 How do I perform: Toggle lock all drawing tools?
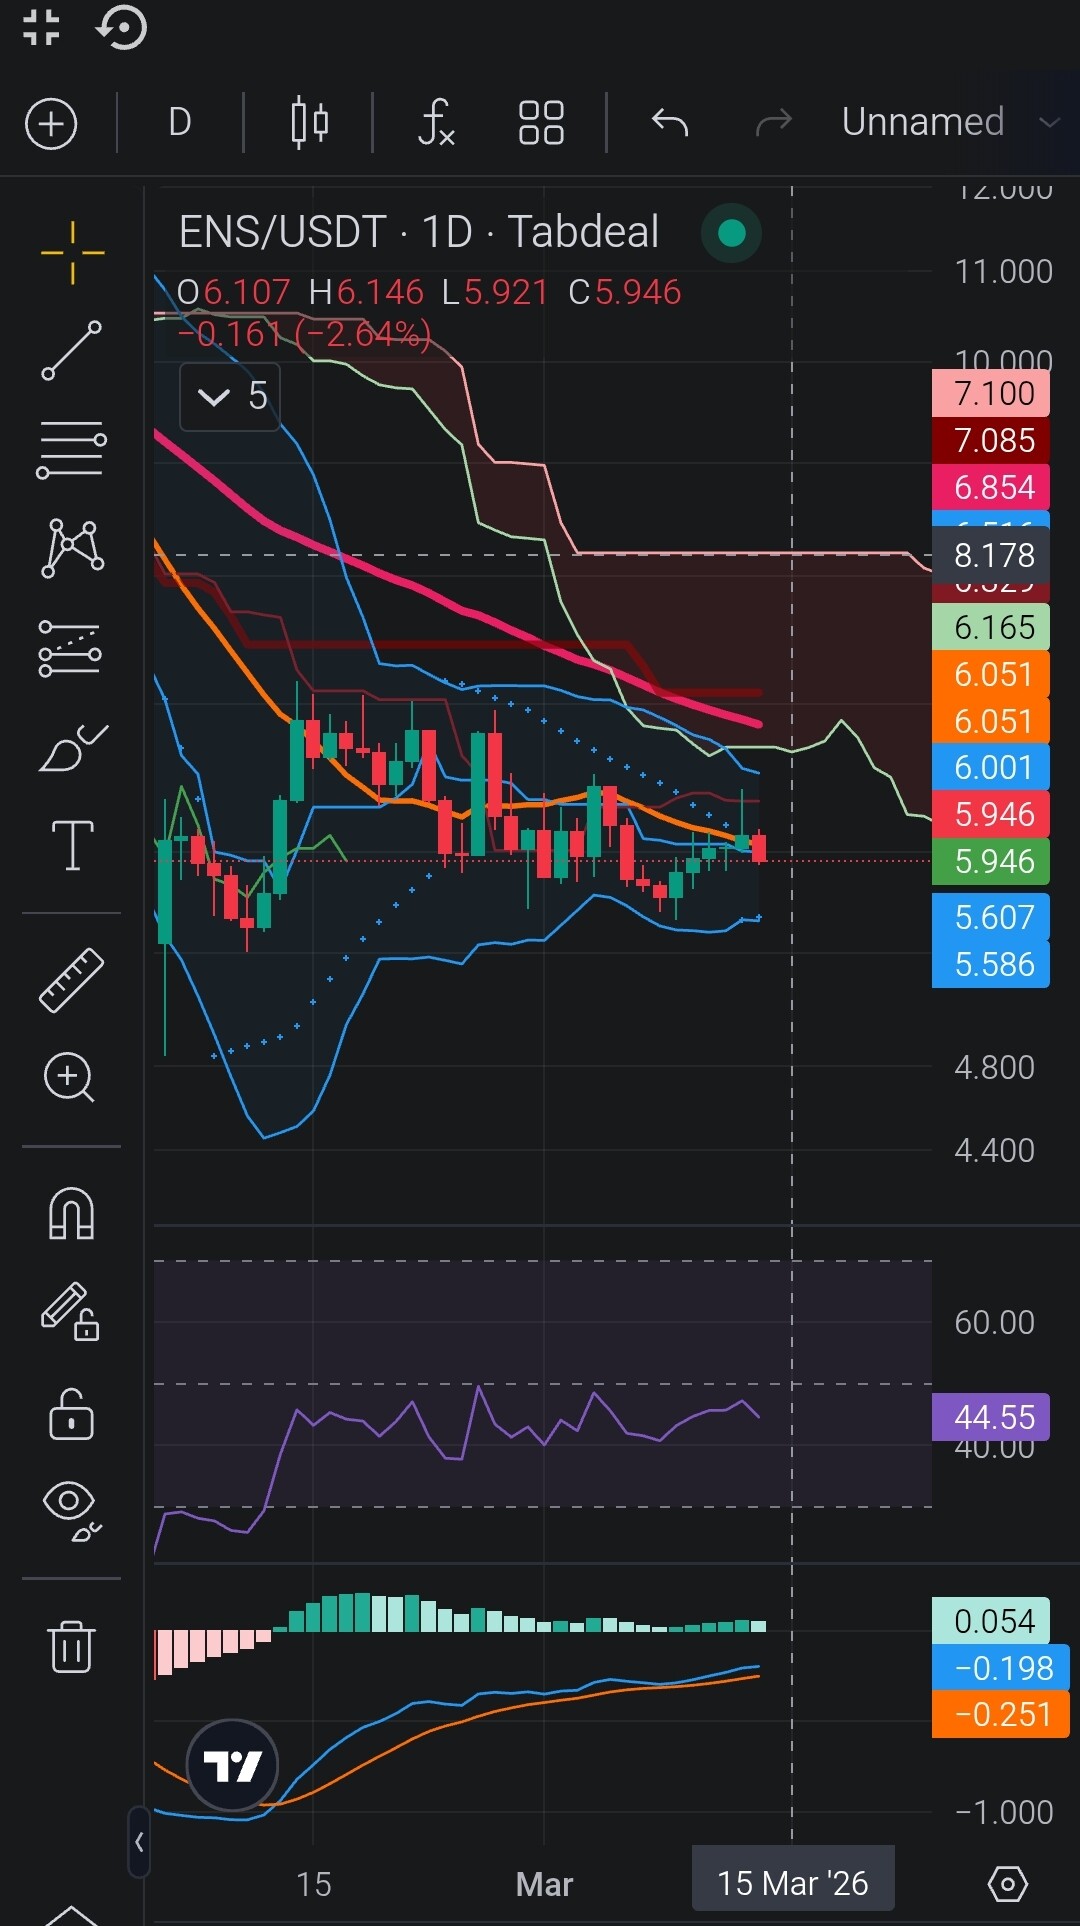[72, 1414]
